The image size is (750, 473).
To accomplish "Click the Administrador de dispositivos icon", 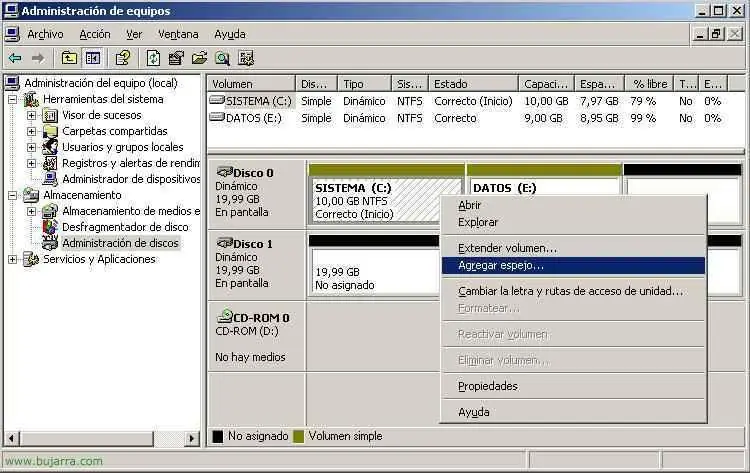I will click(50, 179).
